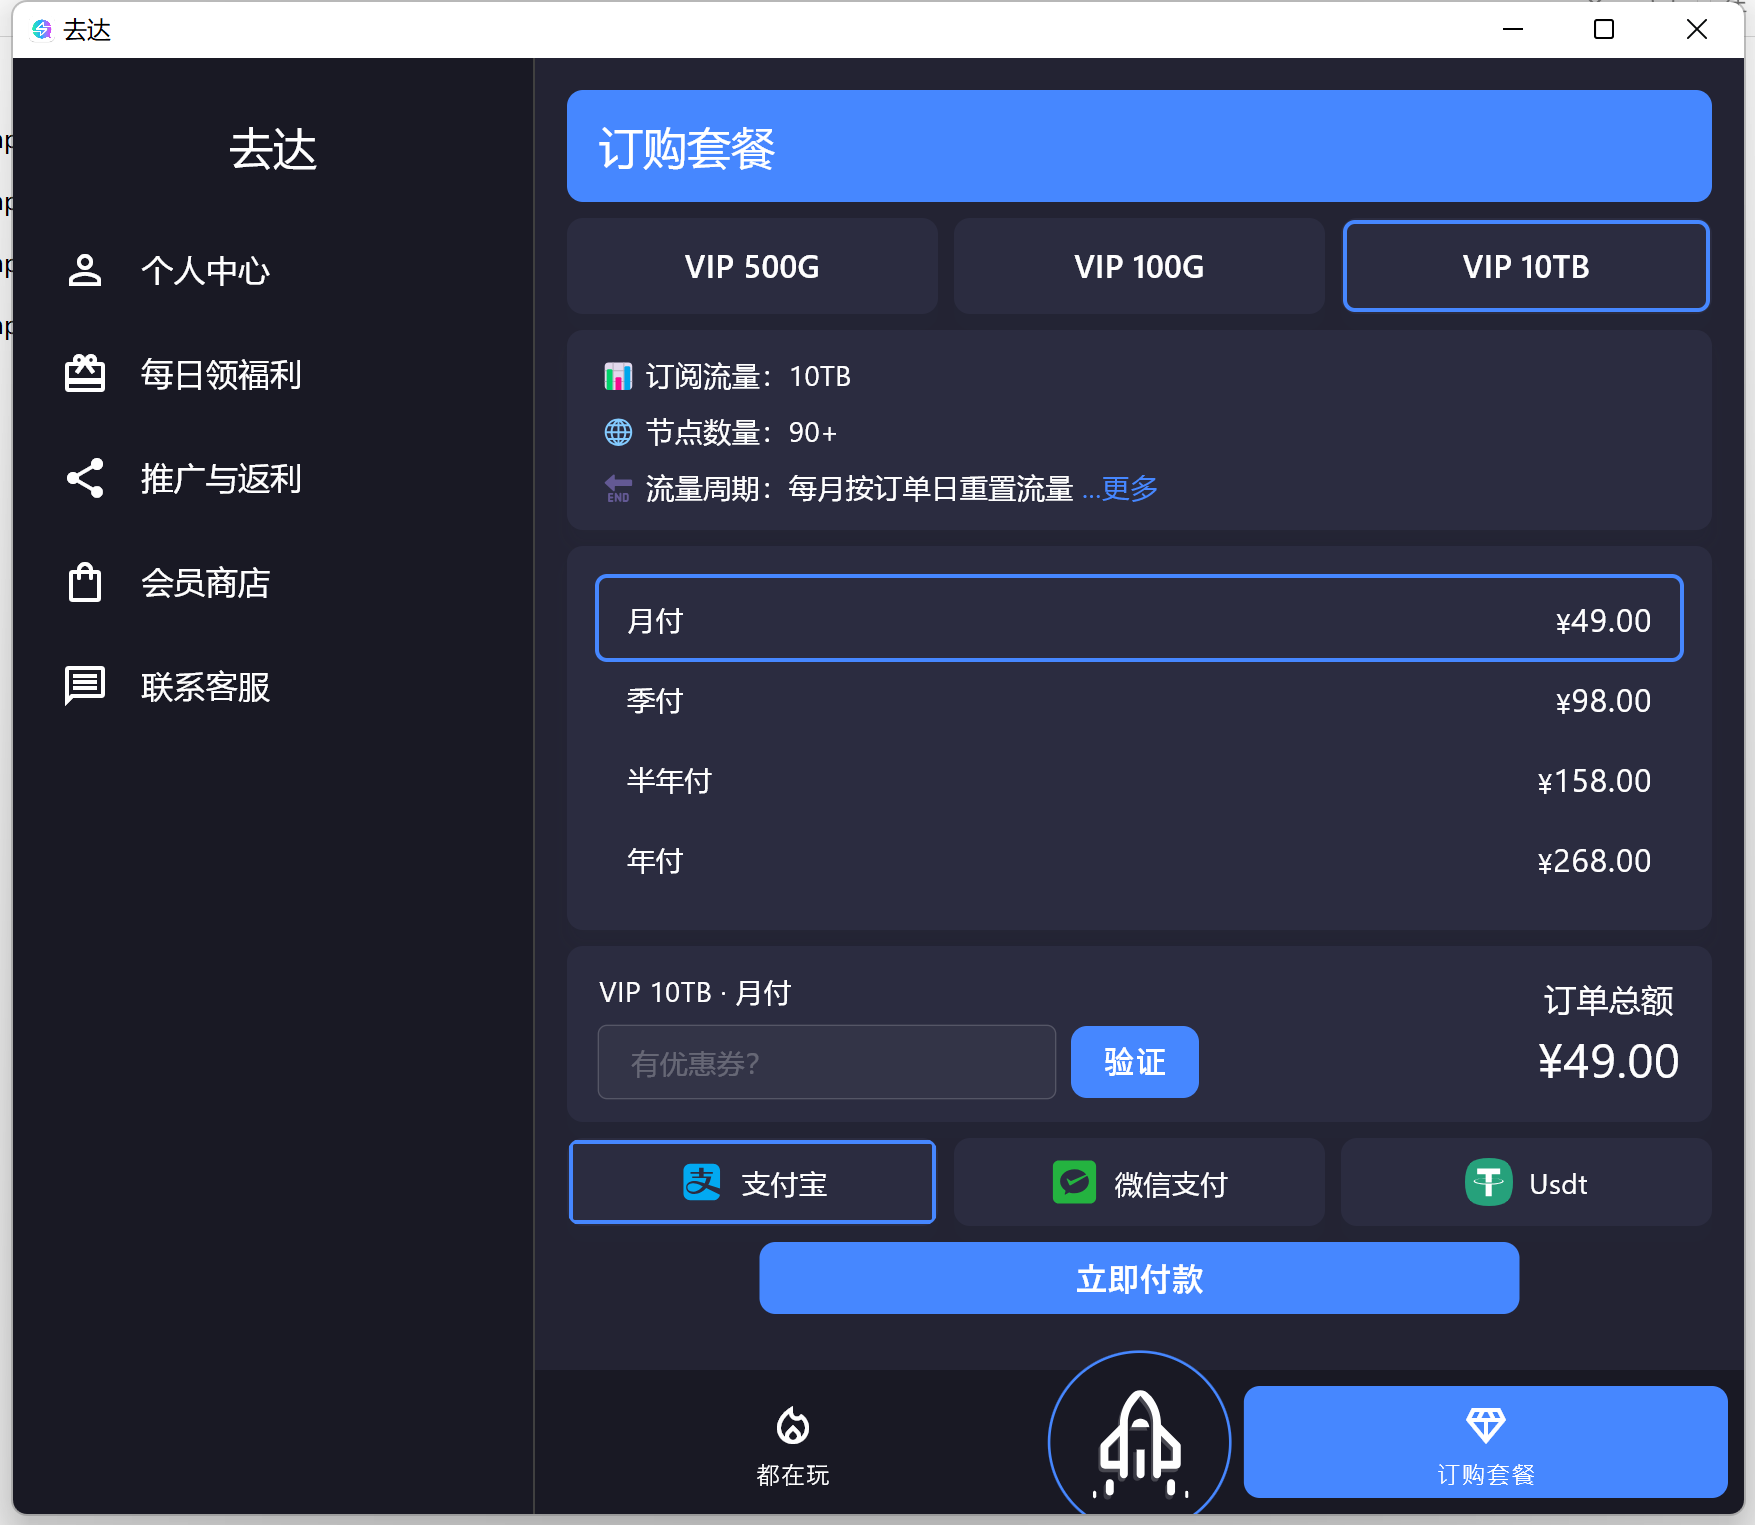1755x1525 pixels.
Task: Switch to the VIP 100G plan tab
Action: (x=1139, y=266)
